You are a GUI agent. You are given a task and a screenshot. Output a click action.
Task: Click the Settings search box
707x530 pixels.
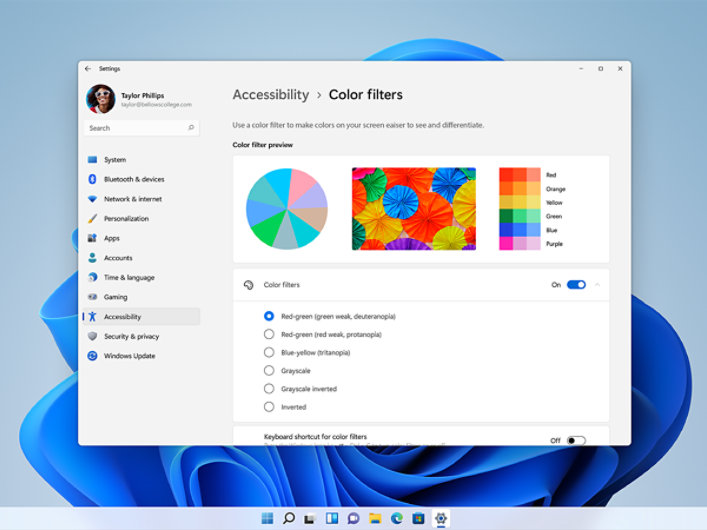point(140,128)
